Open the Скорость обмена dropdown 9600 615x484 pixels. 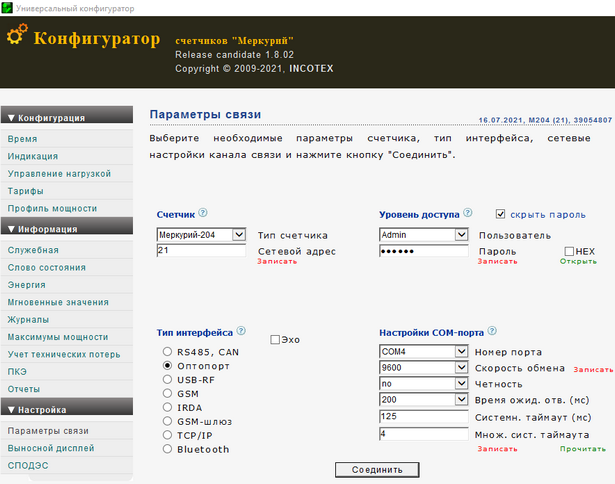(x=424, y=368)
